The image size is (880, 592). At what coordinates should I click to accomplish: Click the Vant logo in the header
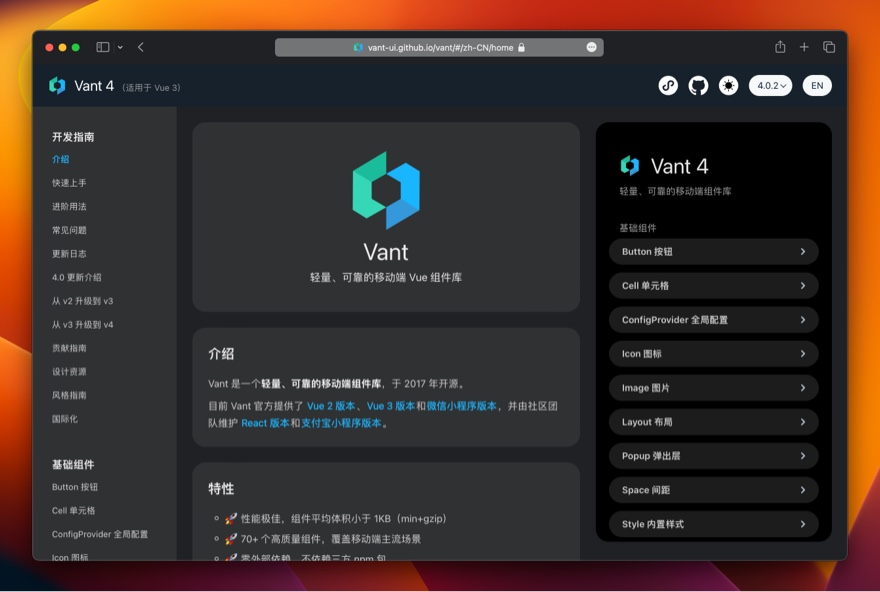tap(57, 86)
